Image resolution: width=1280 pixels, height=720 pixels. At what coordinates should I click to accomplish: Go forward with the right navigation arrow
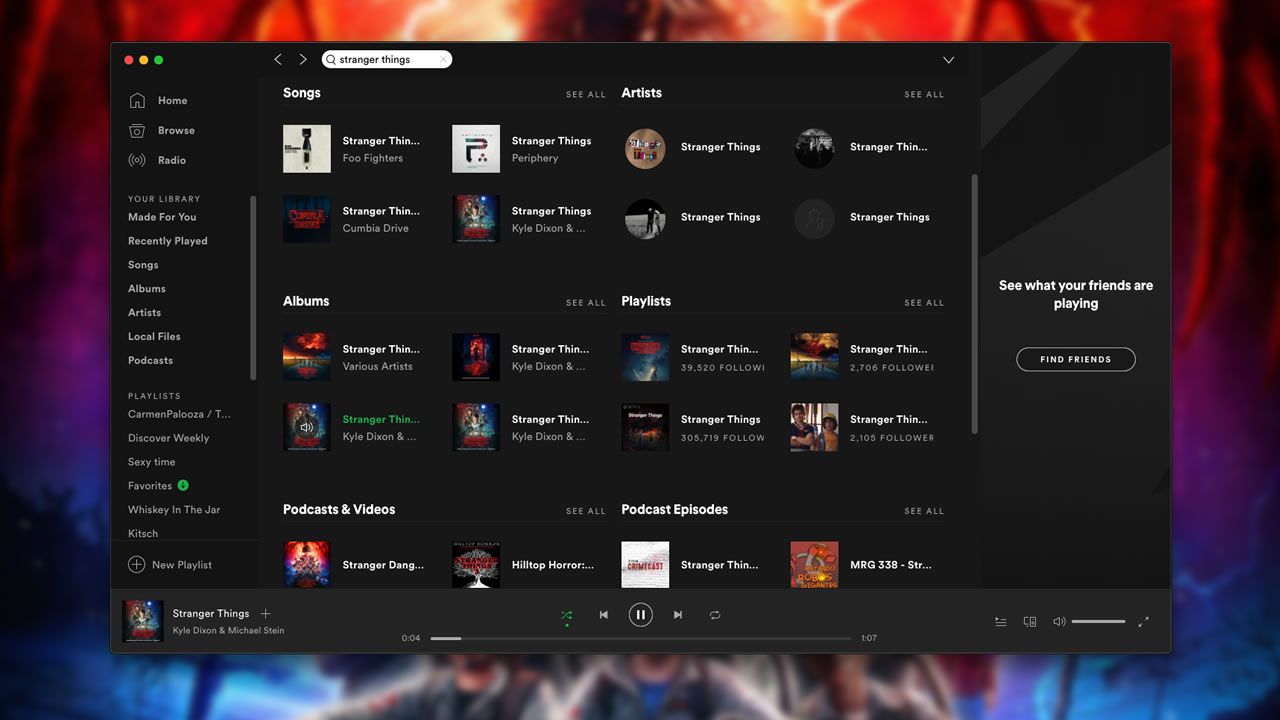coord(303,60)
